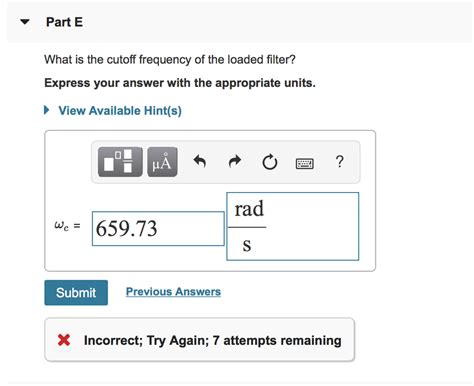Viewport: 474px width, 386px height.
Task: Open the units symbols µÅ palette
Action: (x=162, y=162)
